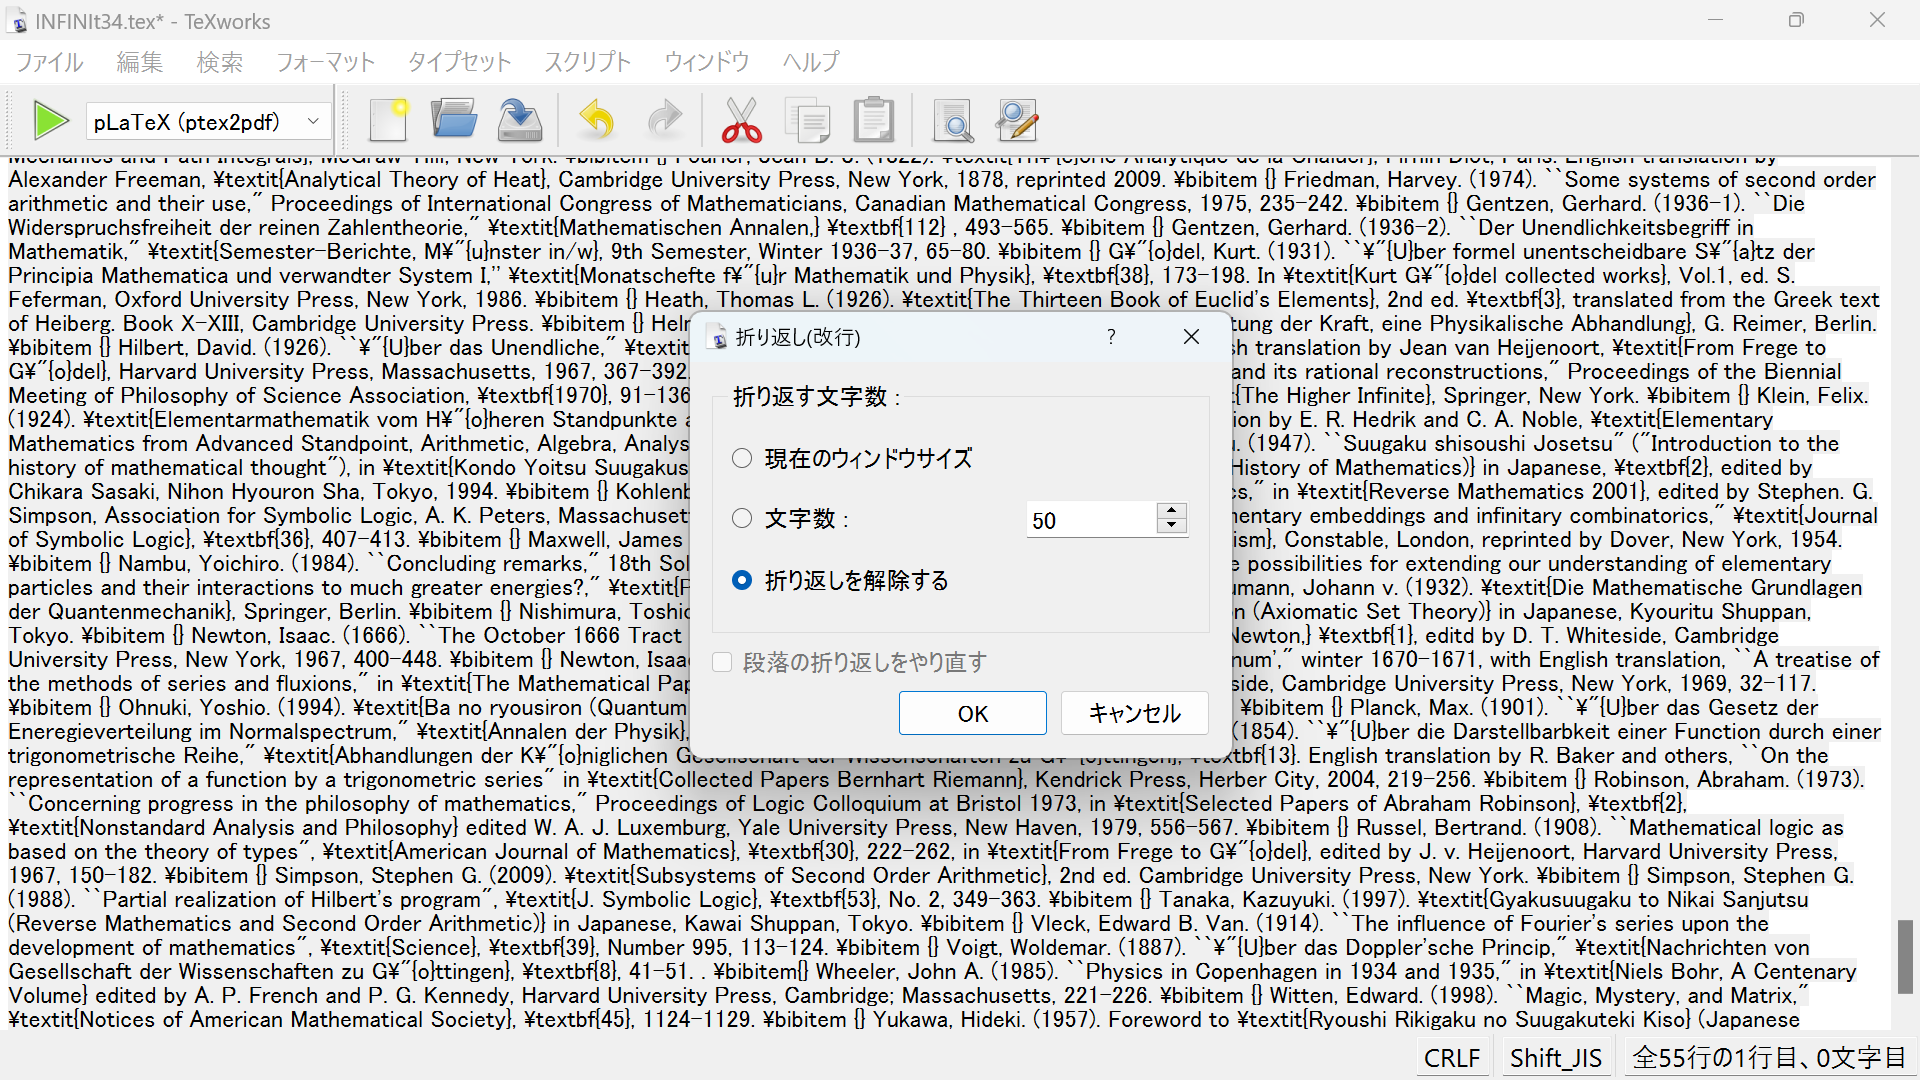Open a file with the folder icon

[x=454, y=121]
